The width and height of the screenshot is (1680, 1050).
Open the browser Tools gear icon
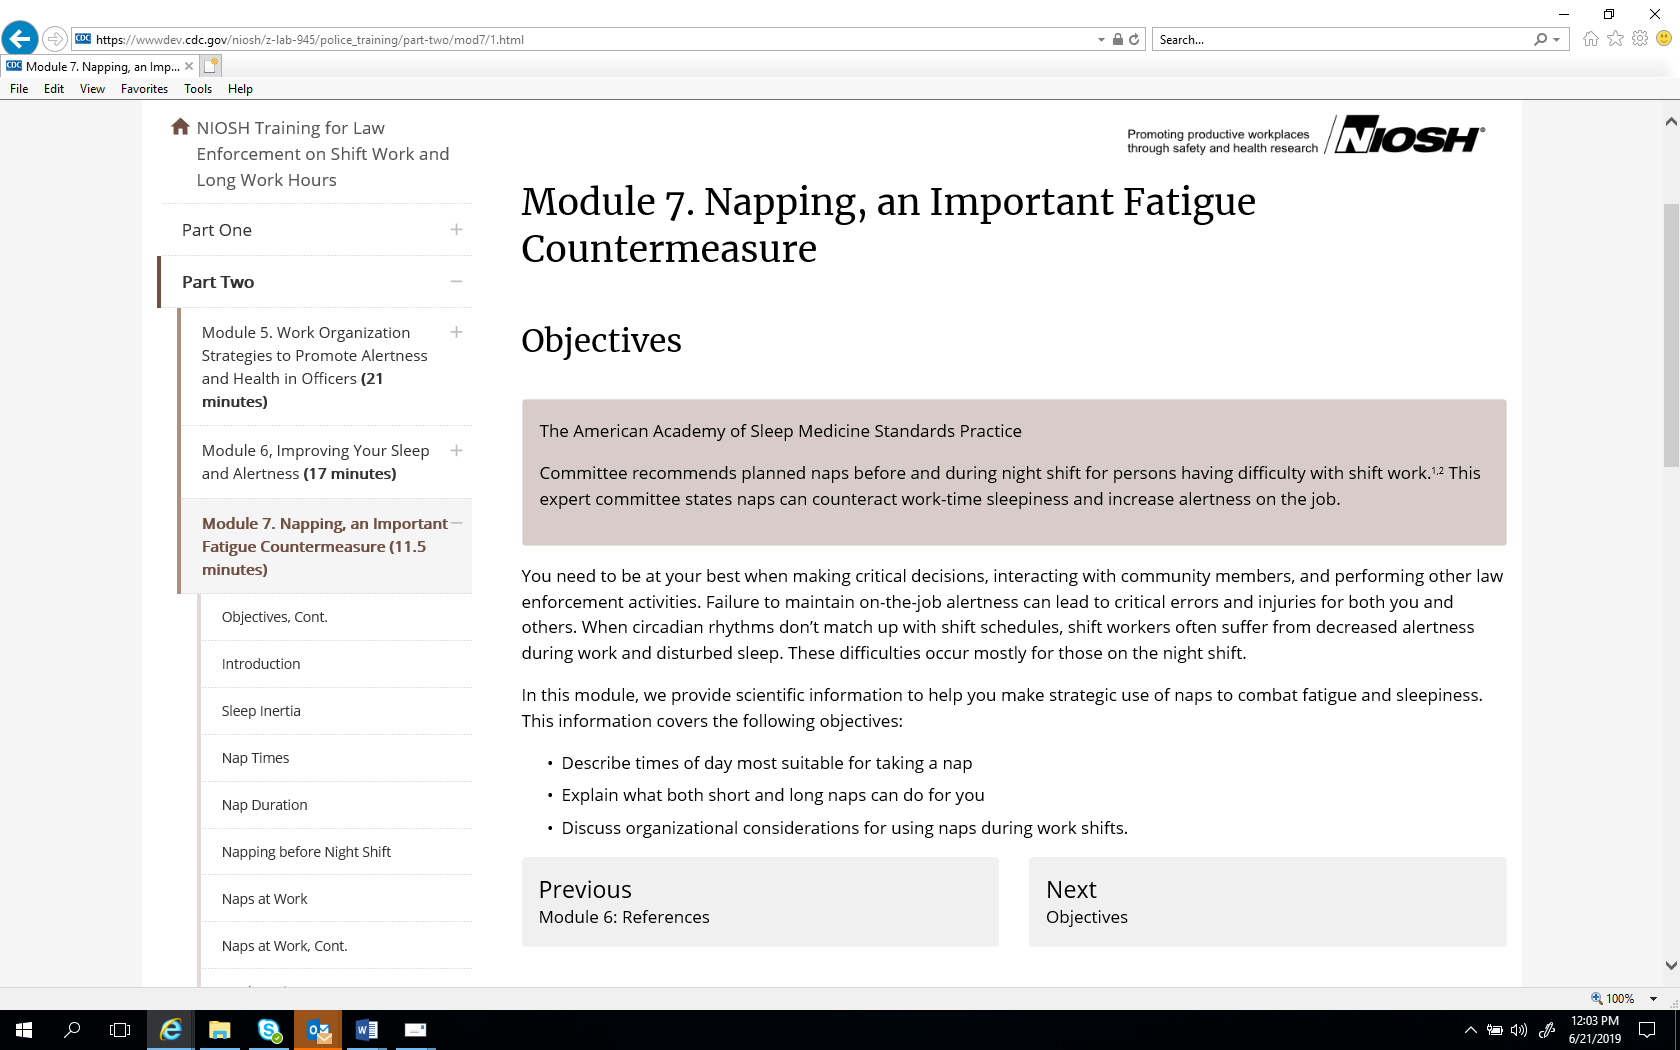(1640, 39)
